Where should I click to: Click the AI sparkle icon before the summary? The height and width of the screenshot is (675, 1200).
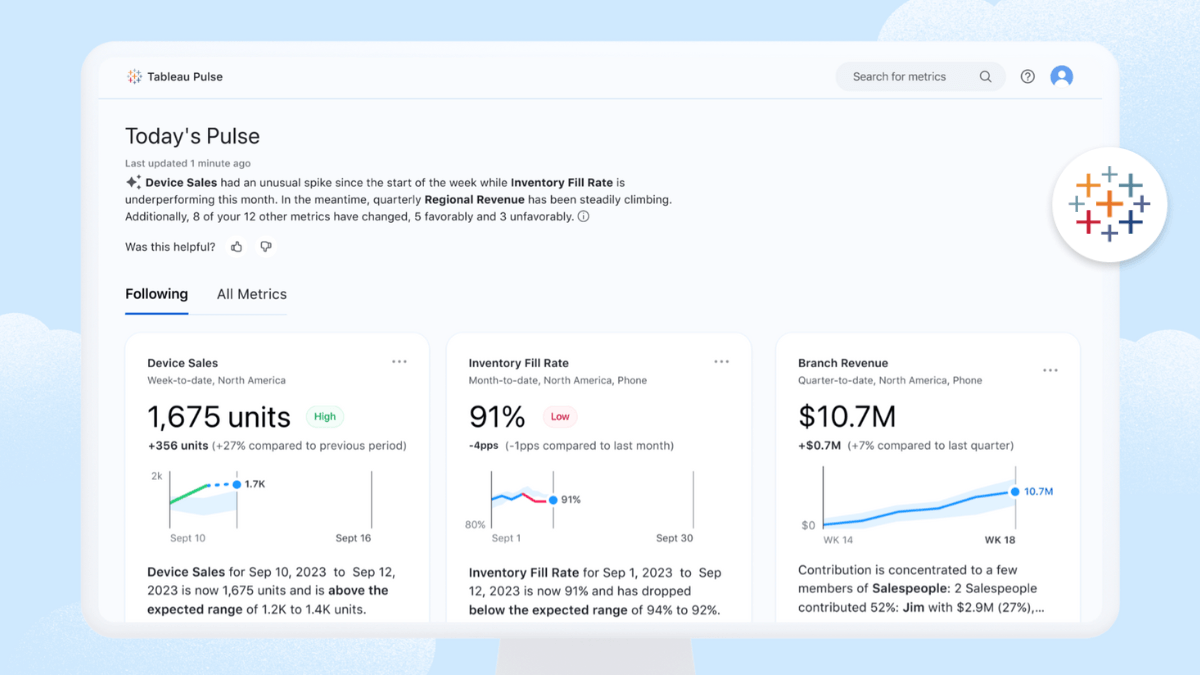pyautogui.click(x=132, y=182)
